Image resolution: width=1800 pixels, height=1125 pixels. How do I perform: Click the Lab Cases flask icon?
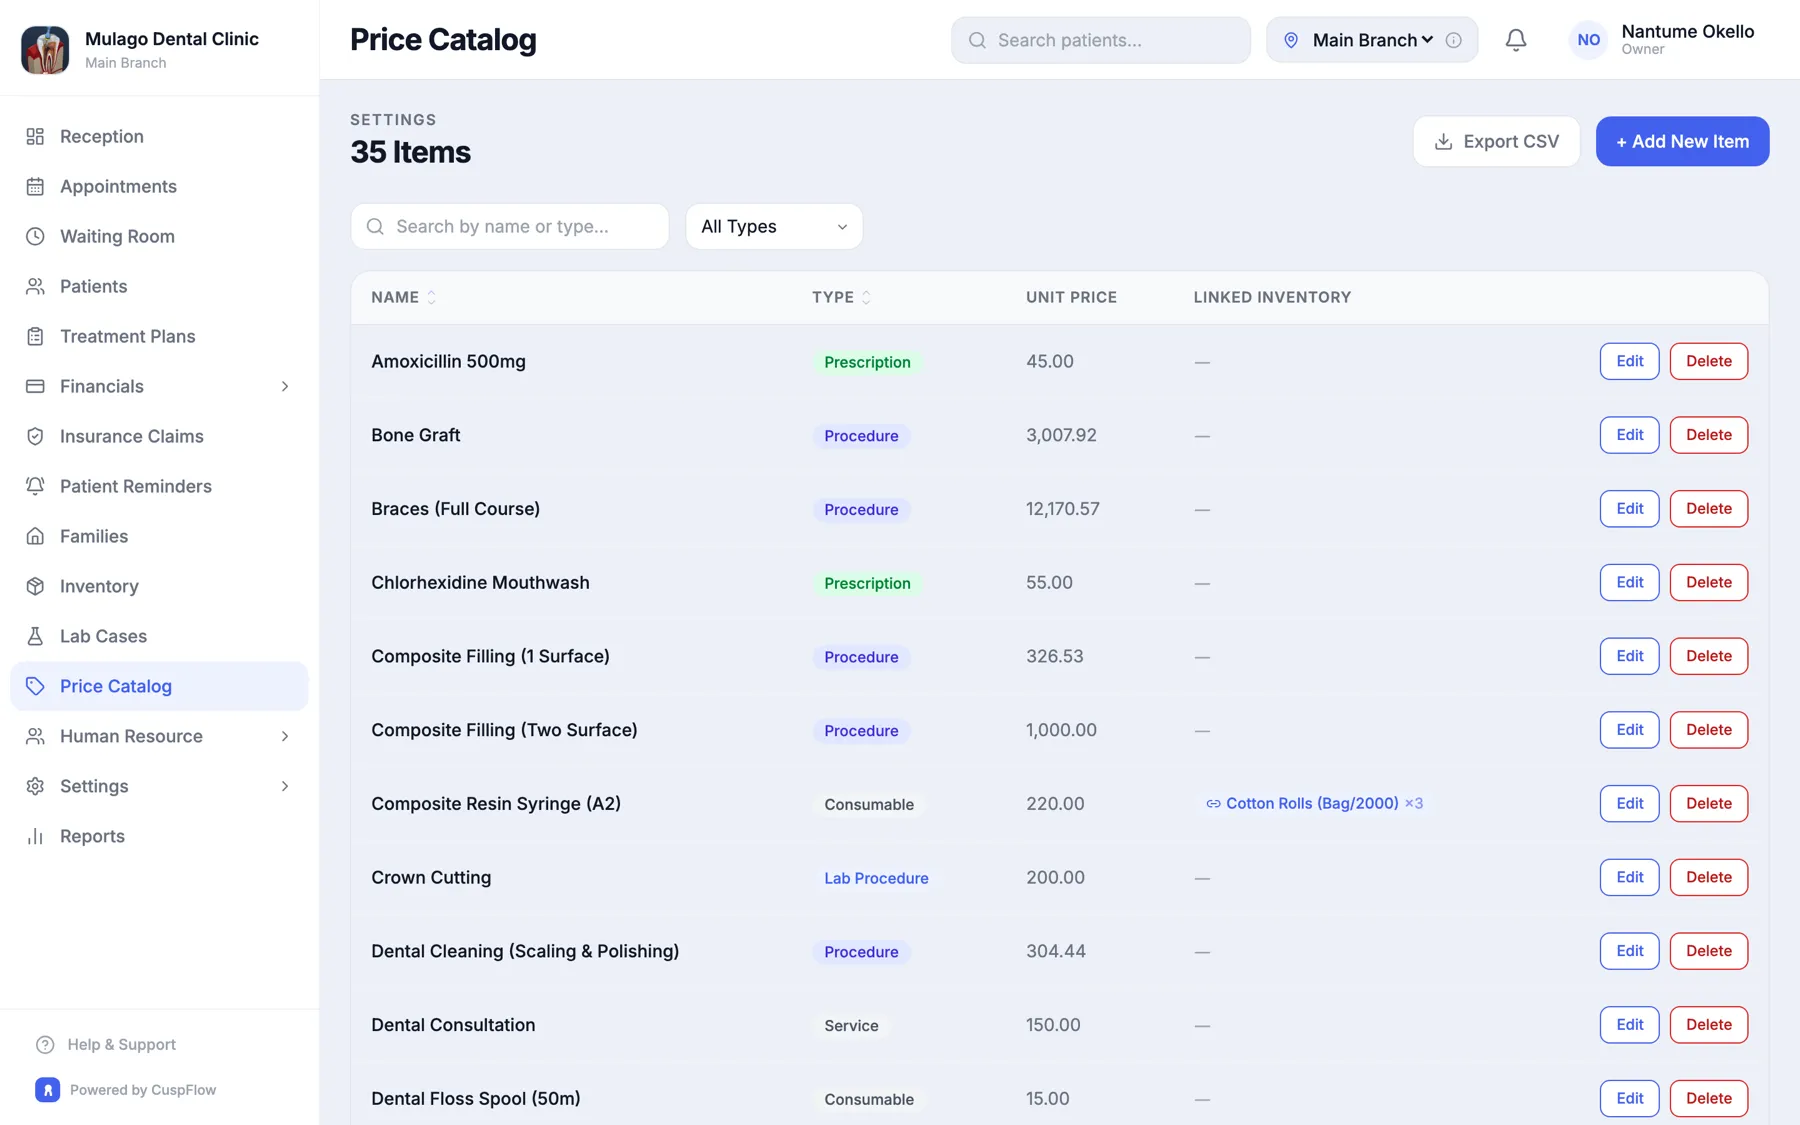(35, 636)
